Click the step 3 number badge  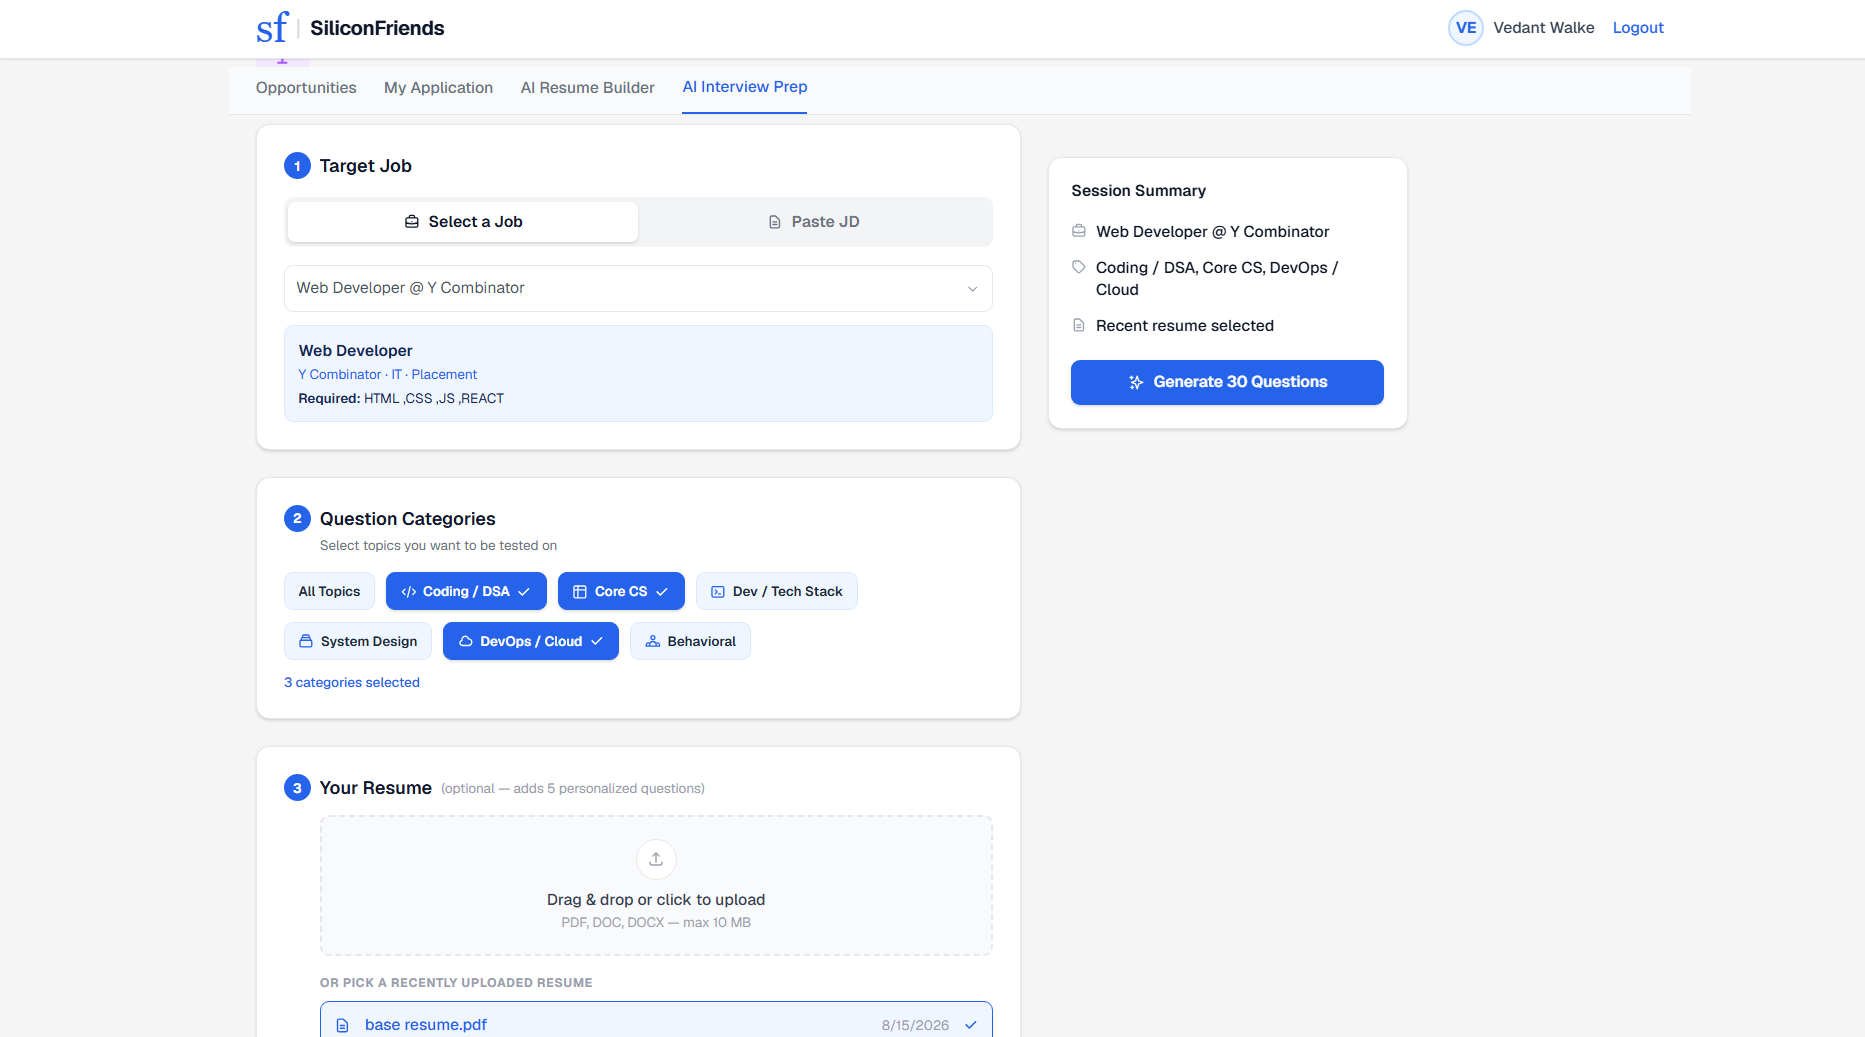coord(297,788)
